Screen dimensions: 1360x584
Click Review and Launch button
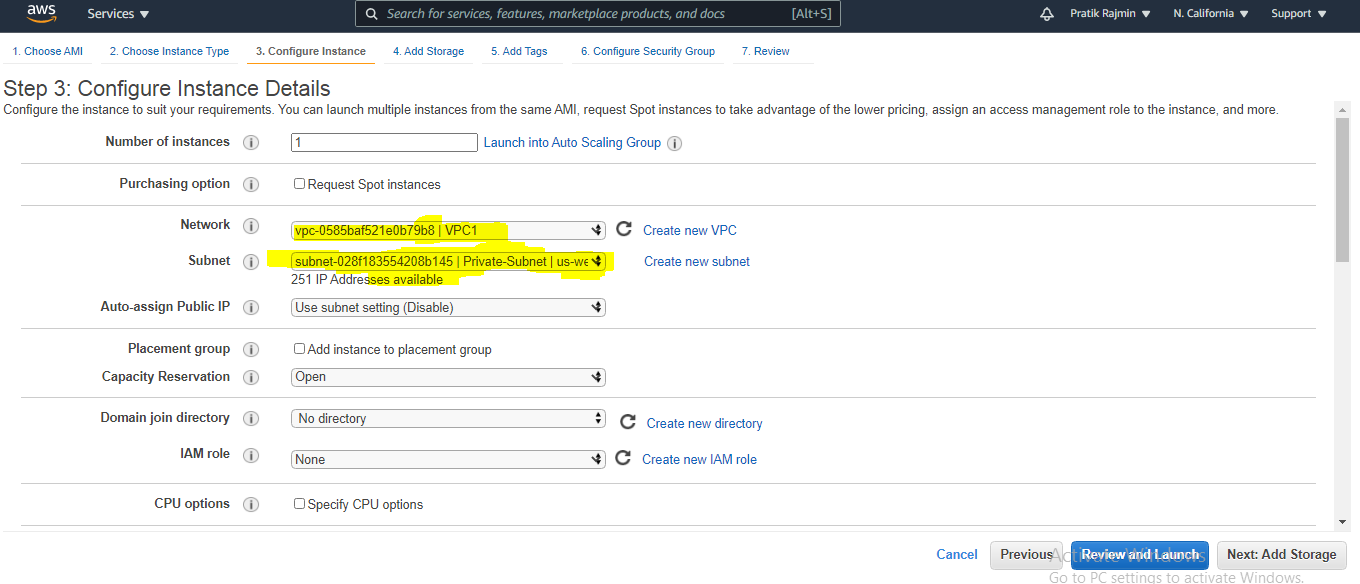coord(1140,555)
